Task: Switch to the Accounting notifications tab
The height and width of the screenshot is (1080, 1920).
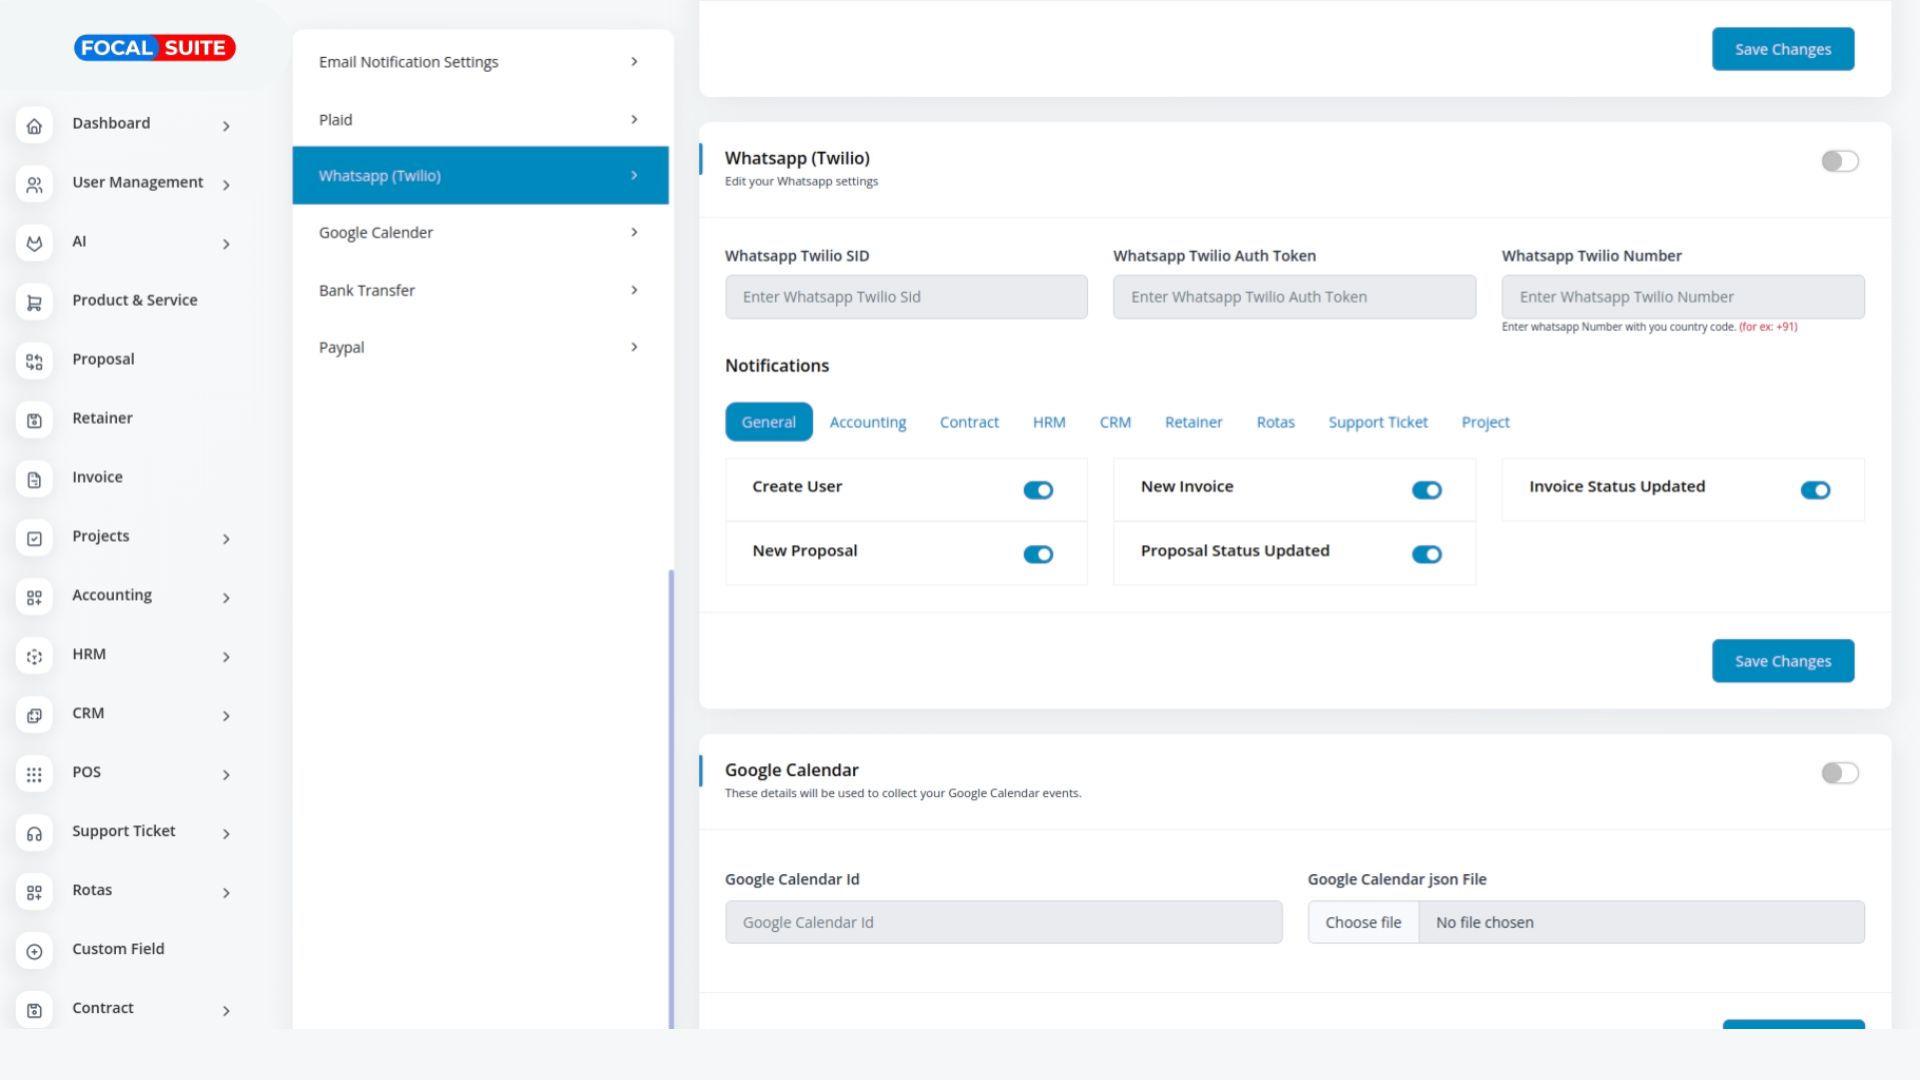Action: [x=867, y=422]
